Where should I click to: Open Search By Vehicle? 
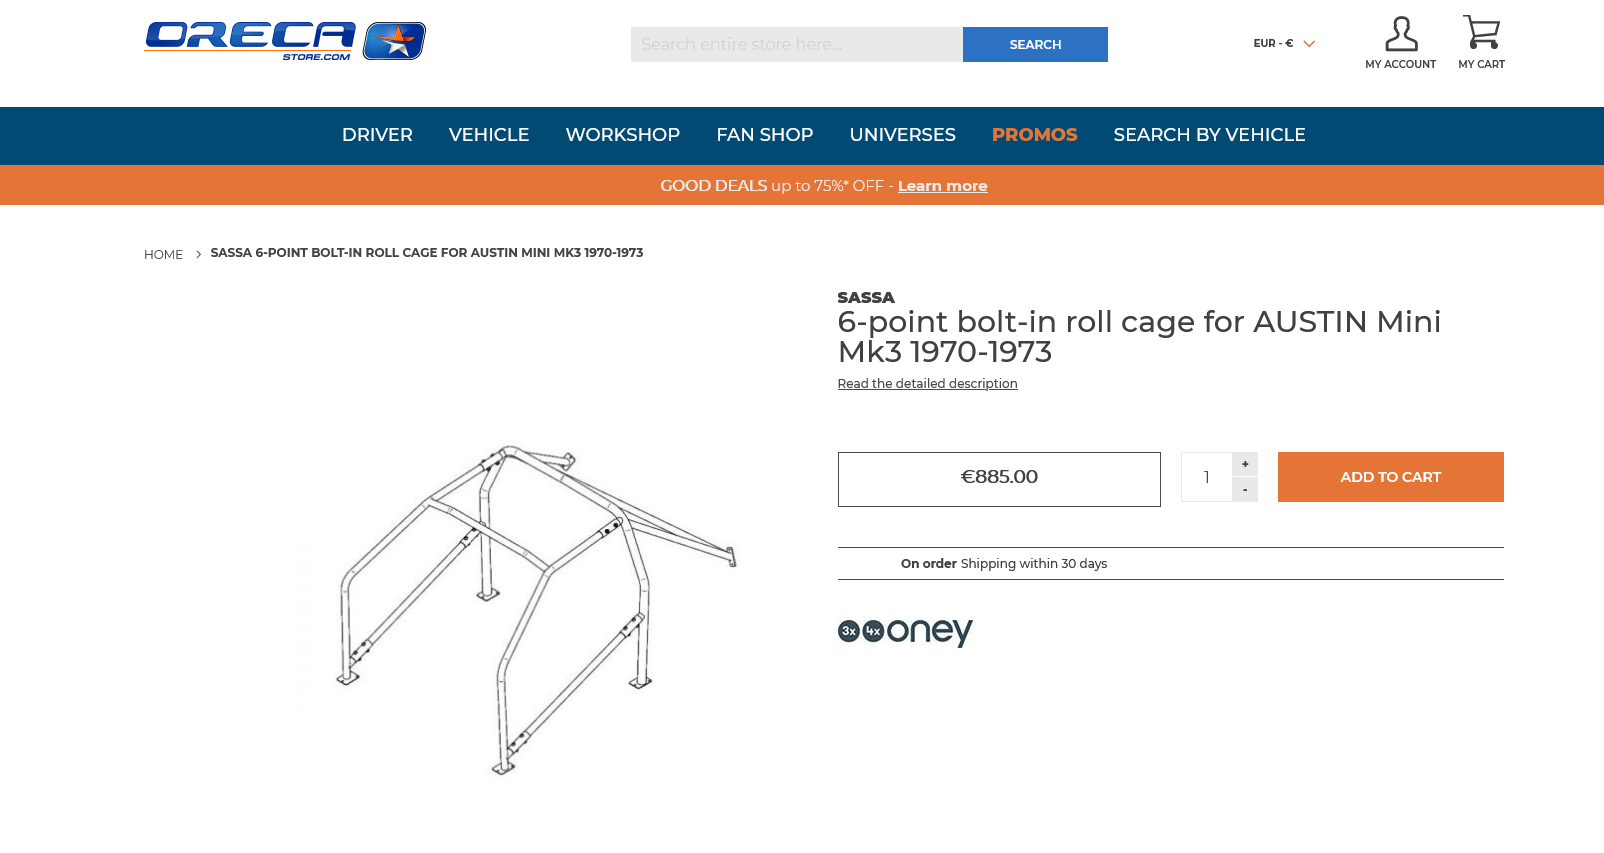(1210, 135)
